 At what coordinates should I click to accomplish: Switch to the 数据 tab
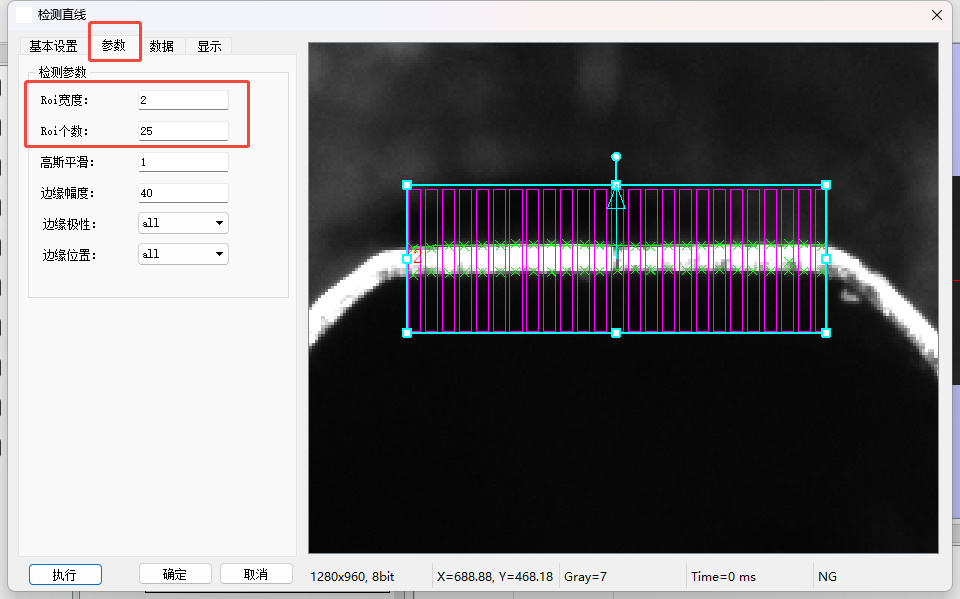(x=161, y=46)
